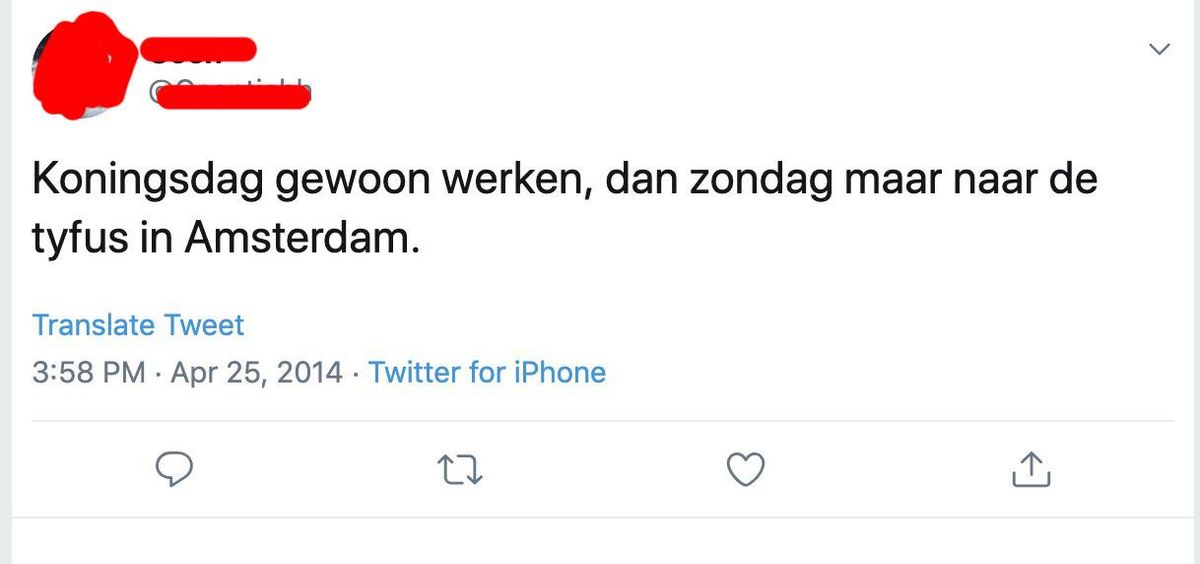Viewport: 1200px width, 564px height.
Task: Click the 3:58 PM timestamp
Action: [x=90, y=373]
